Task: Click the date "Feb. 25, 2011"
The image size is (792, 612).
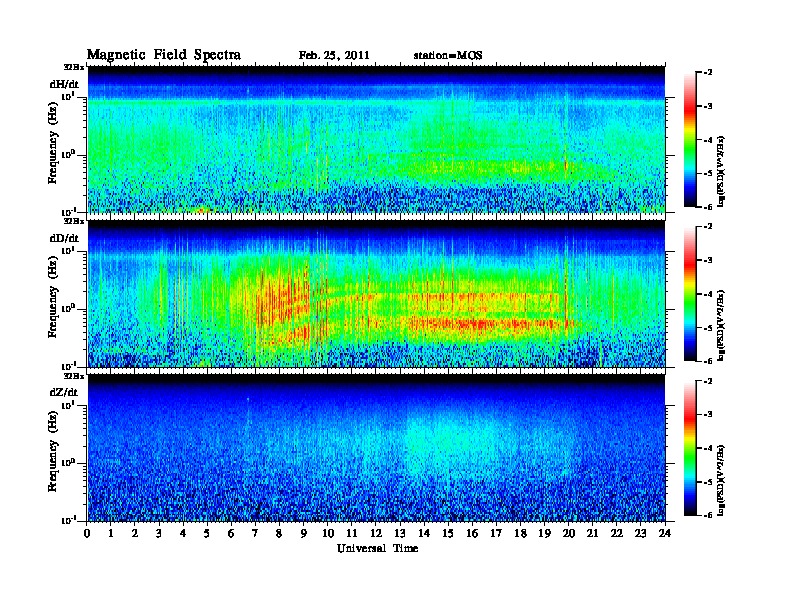Action: click(x=334, y=56)
